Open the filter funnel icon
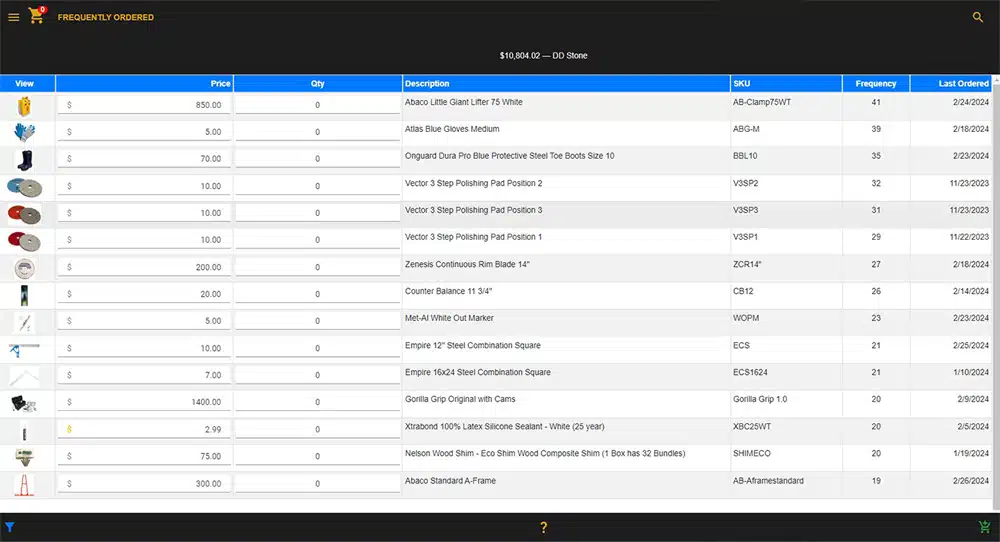 coord(10,527)
